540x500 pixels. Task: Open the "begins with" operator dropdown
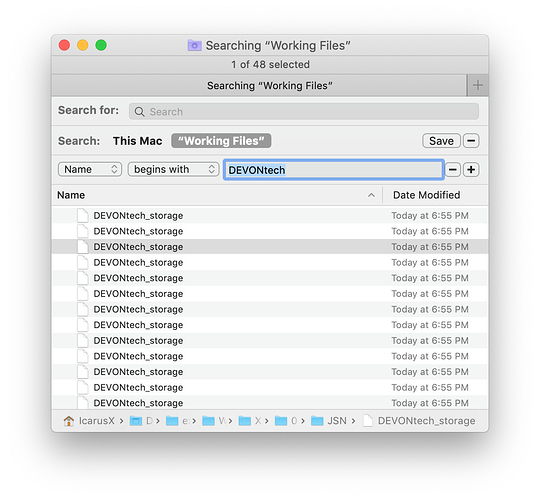pyautogui.click(x=173, y=169)
